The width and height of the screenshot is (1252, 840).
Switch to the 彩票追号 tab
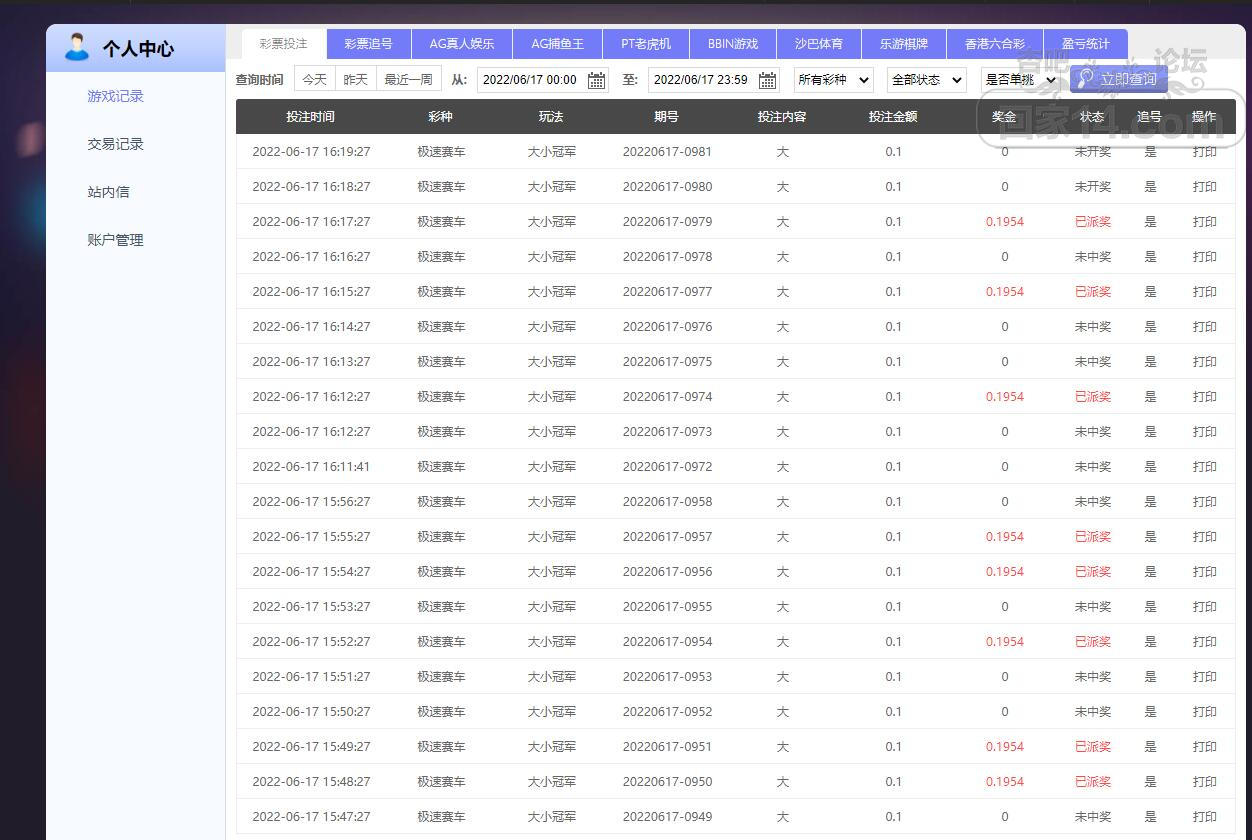pyautogui.click(x=368, y=44)
